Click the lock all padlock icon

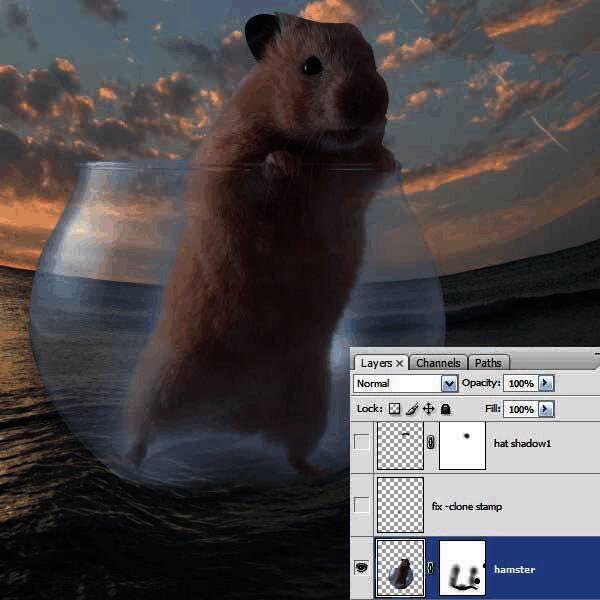click(445, 409)
